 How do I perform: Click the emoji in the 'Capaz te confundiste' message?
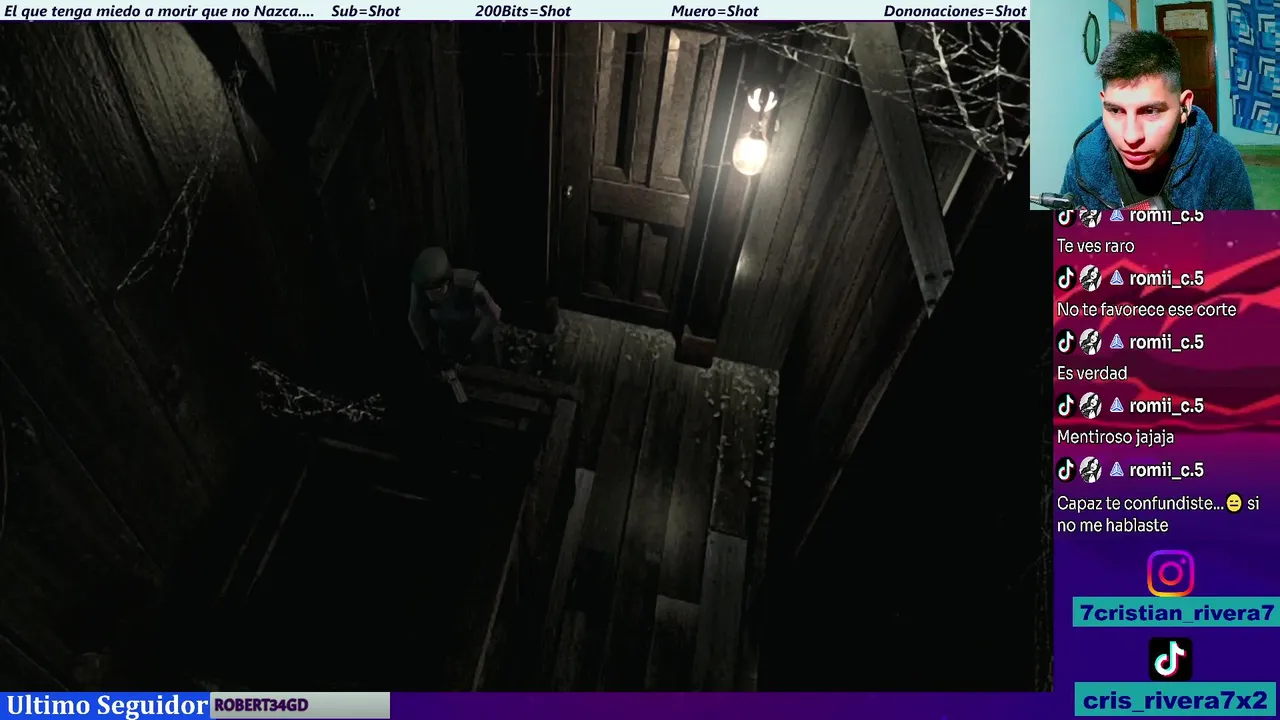(x=1234, y=504)
